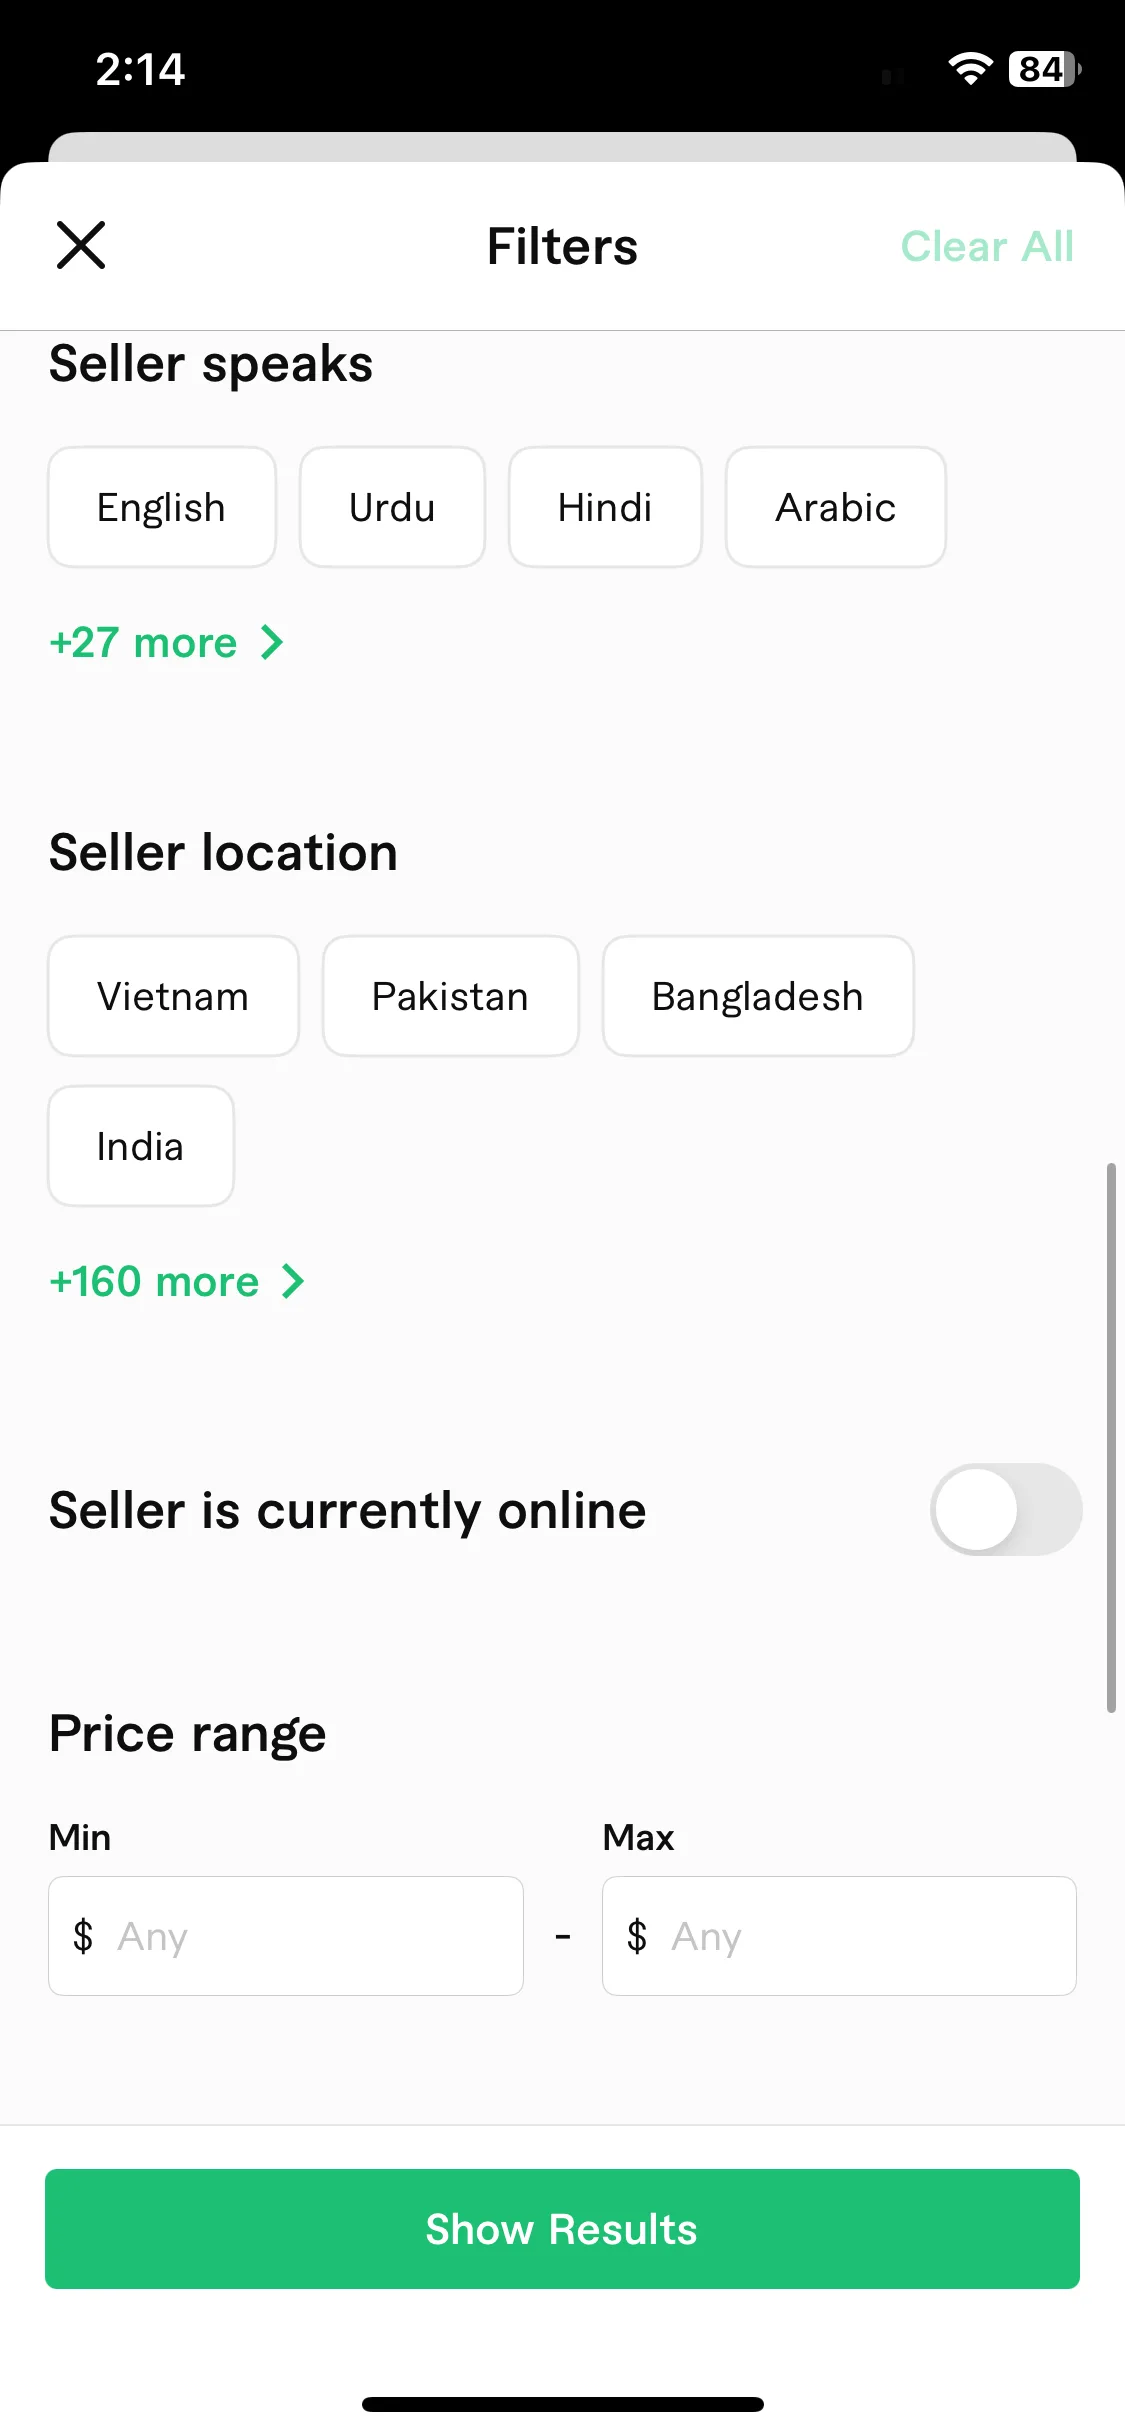Screen dimensions: 1125x2436
Task: Tap the clock showing 2:14
Action: tap(140, 70)
